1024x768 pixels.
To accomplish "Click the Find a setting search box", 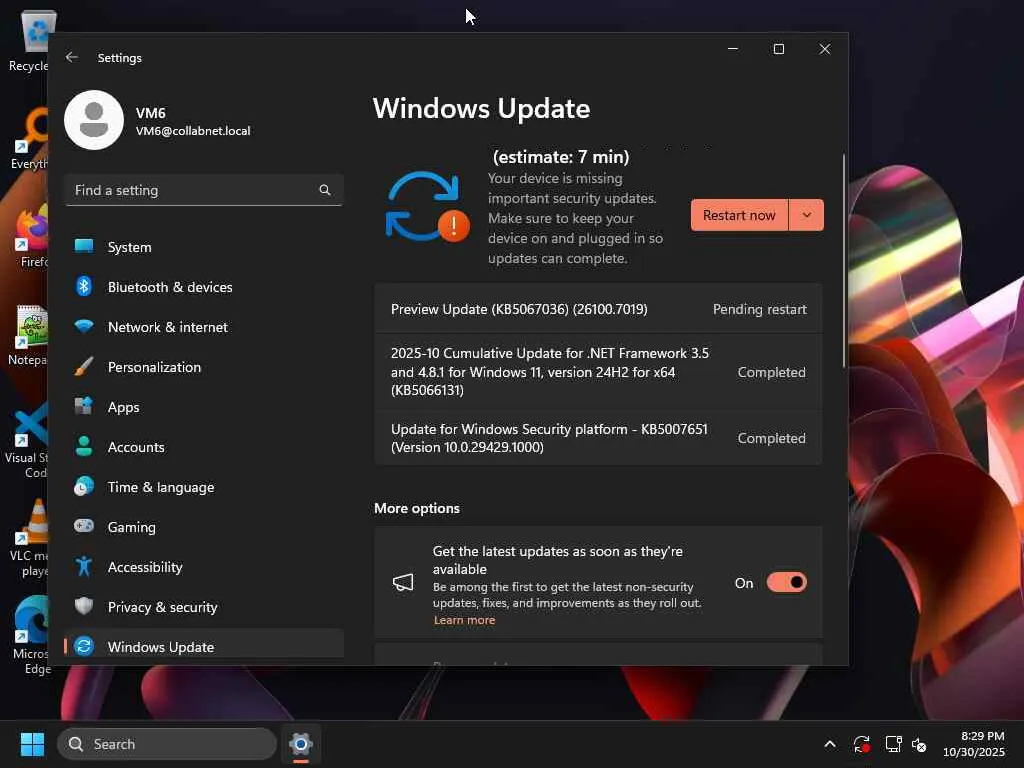I will click(x=204, y=190).
